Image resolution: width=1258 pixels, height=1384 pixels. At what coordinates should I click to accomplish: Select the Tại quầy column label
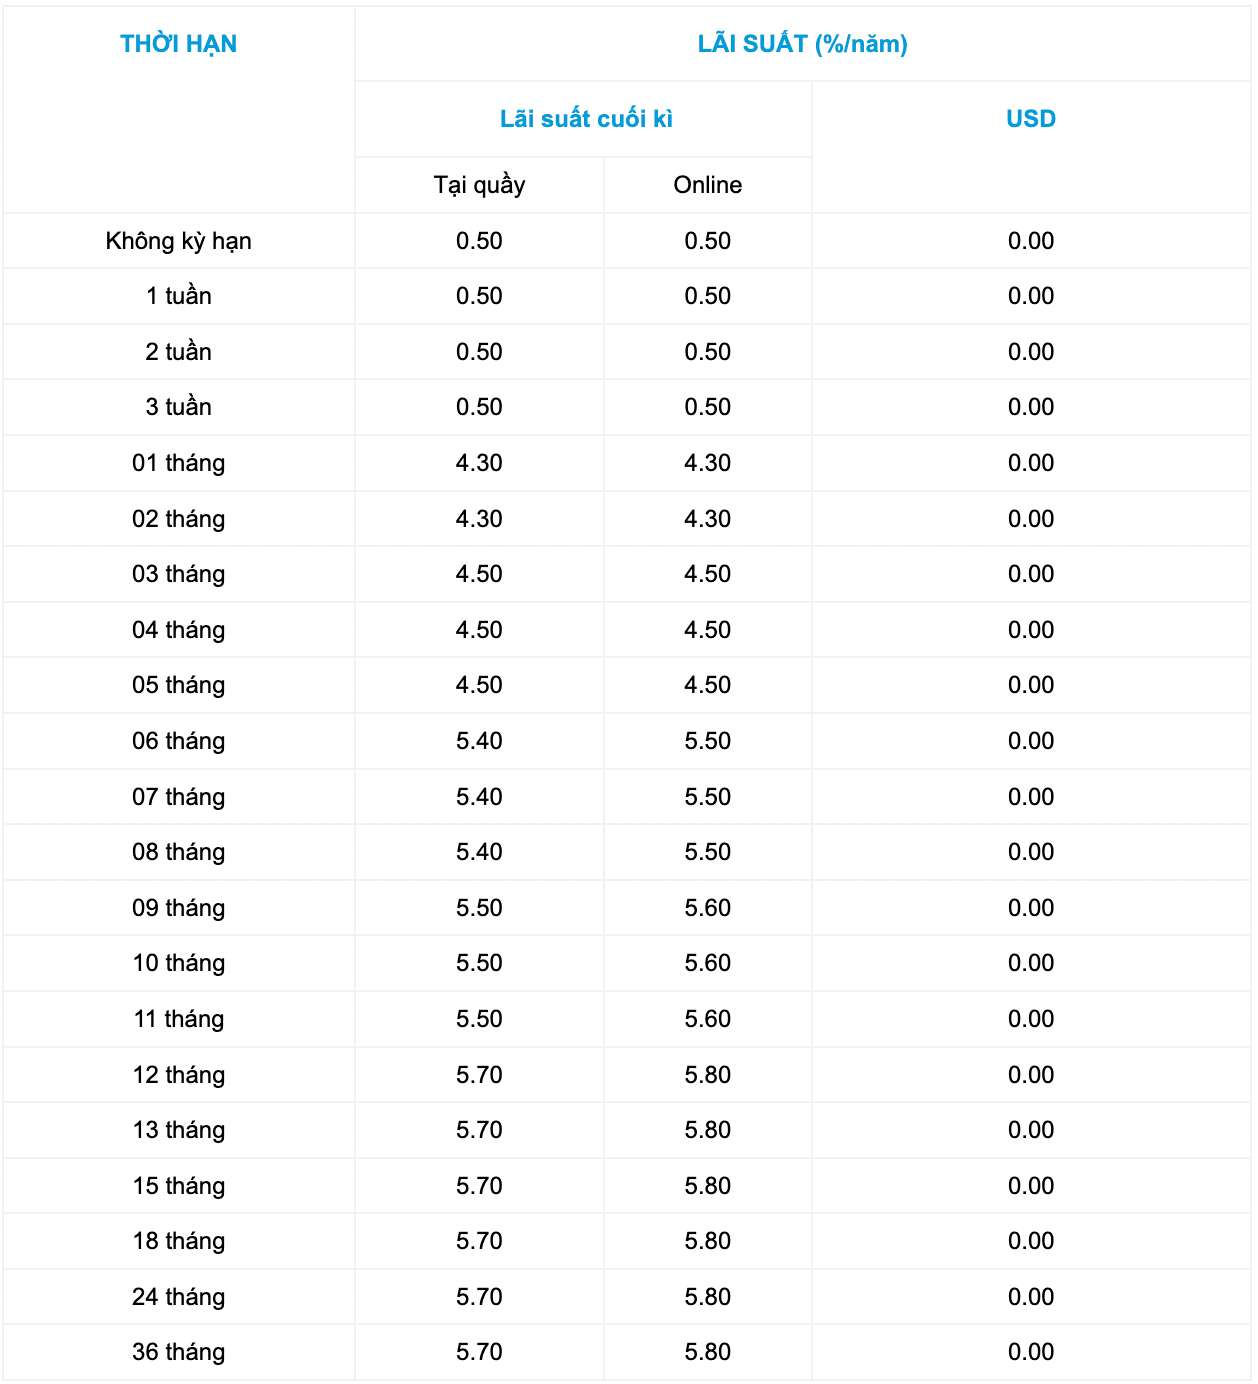[x=479, y=185]
